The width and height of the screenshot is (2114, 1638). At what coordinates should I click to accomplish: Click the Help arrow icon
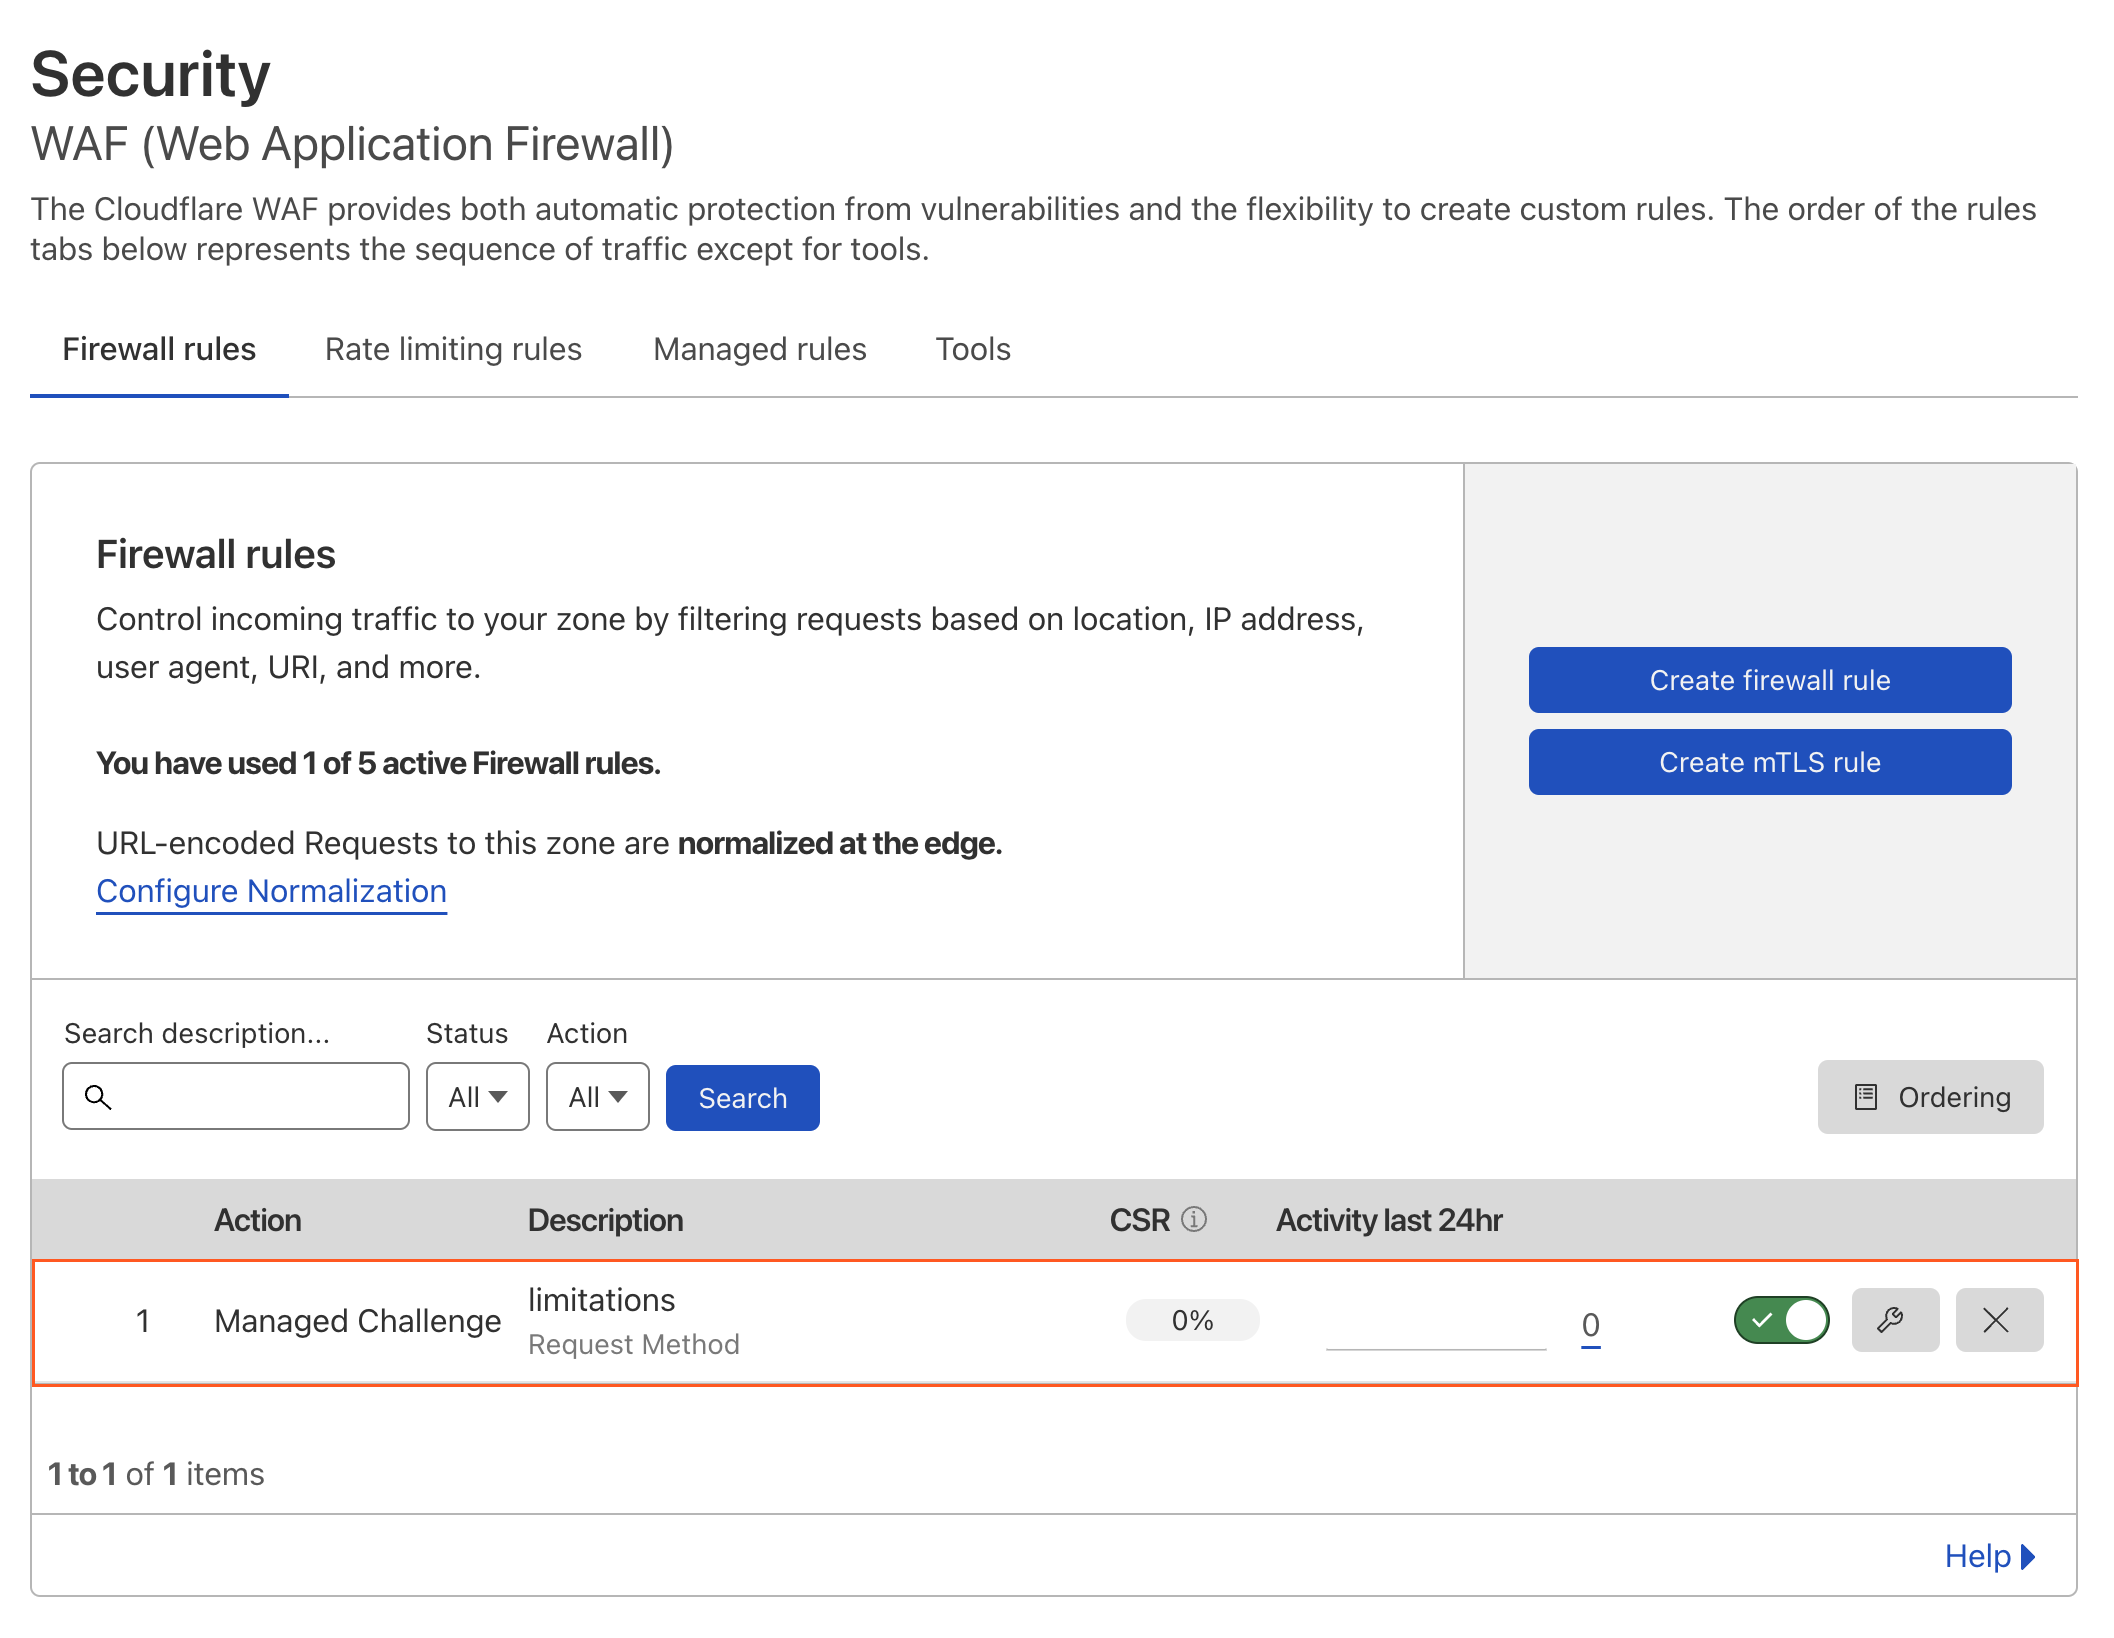click(x=2028, y=1556)
